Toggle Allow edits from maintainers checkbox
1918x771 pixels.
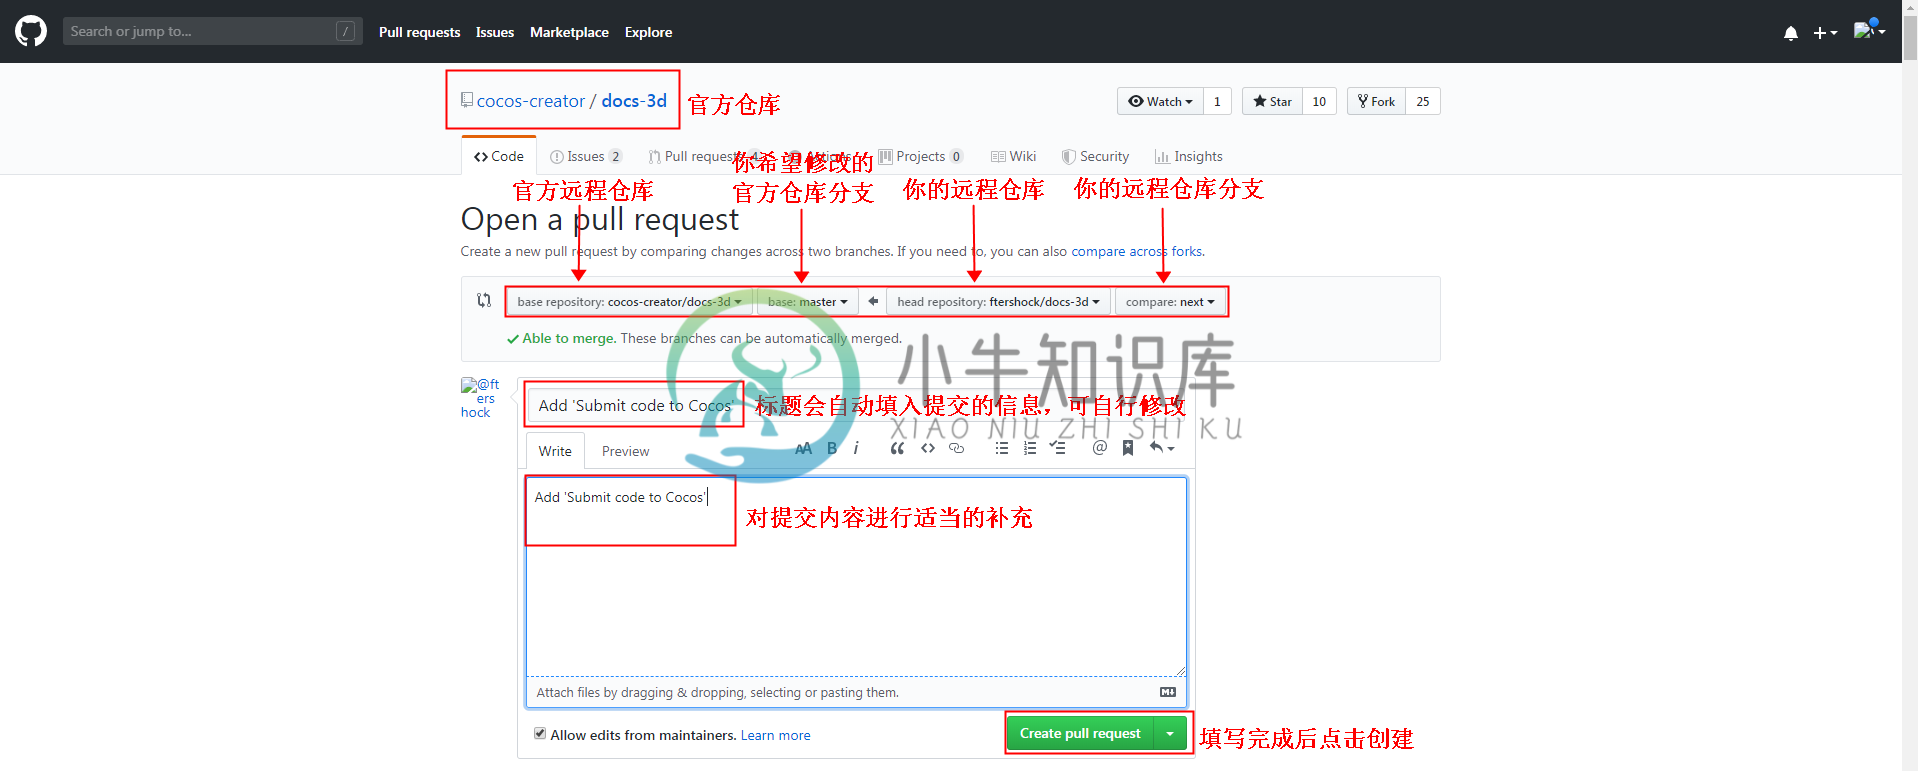point(540,733)
